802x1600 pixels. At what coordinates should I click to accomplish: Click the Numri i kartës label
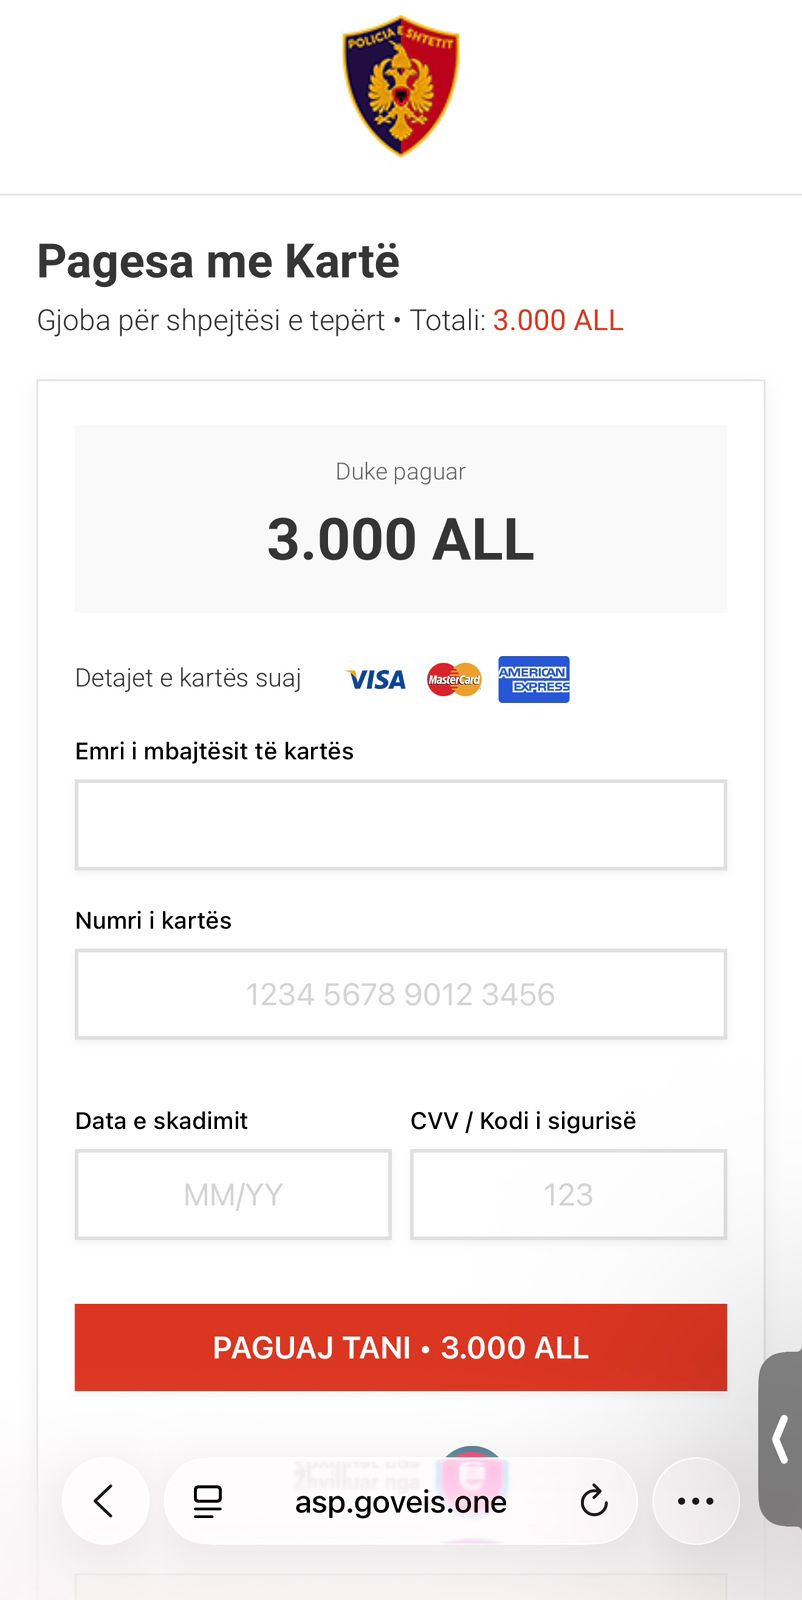tap(153, 921)
